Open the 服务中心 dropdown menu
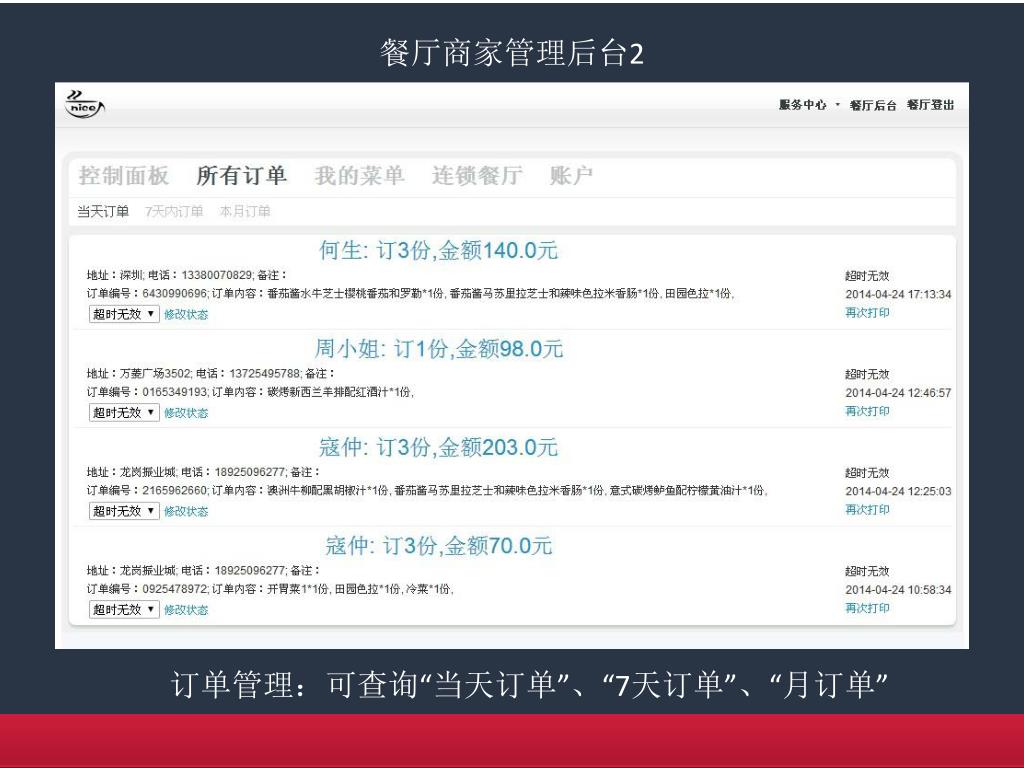 click(x=809, y=104)
